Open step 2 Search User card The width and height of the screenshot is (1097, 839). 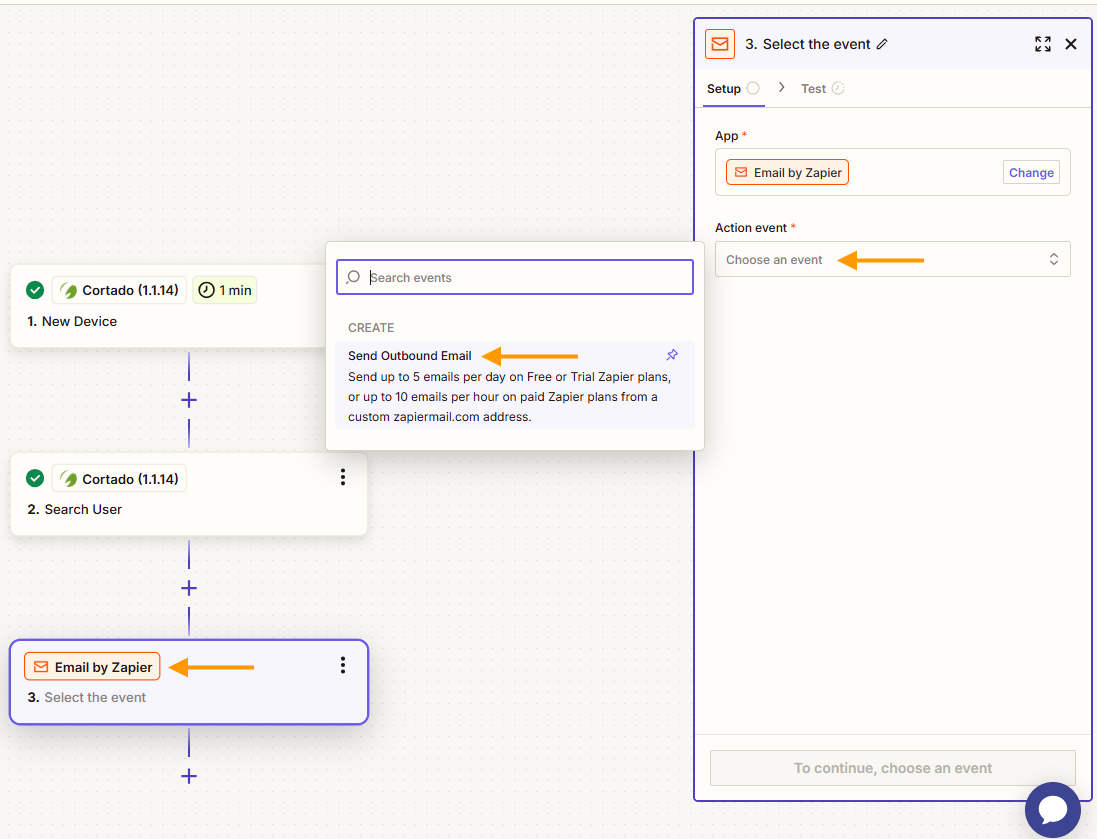pos(189,494)
